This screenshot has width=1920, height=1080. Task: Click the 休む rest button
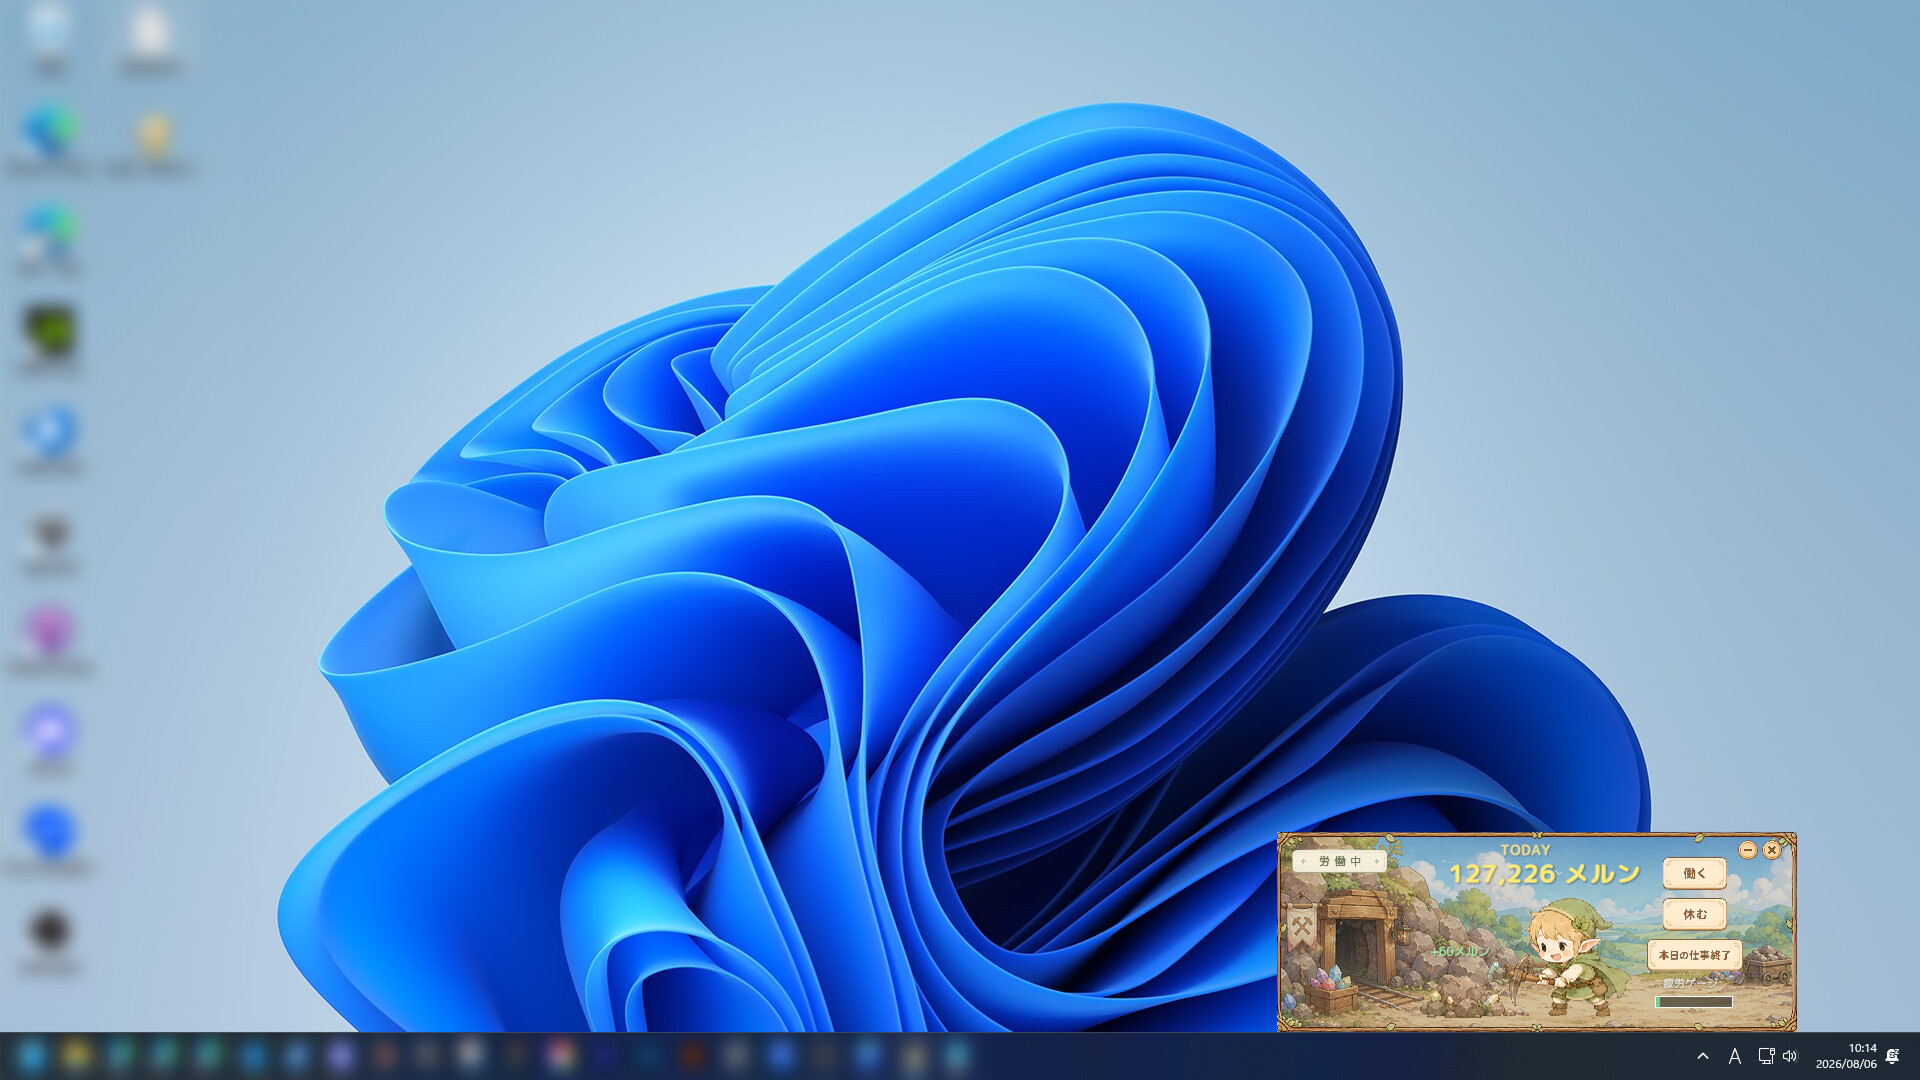click(x=1694, y=914)
